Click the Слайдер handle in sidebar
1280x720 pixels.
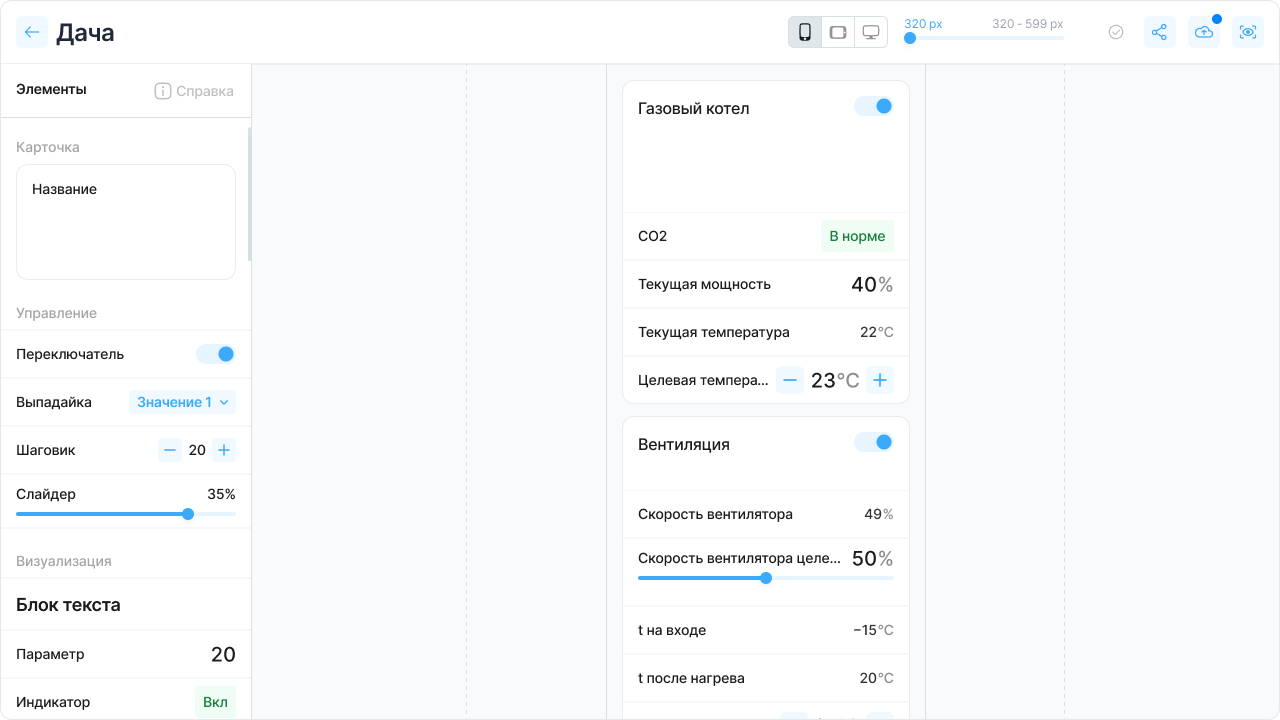pos(188,514)
